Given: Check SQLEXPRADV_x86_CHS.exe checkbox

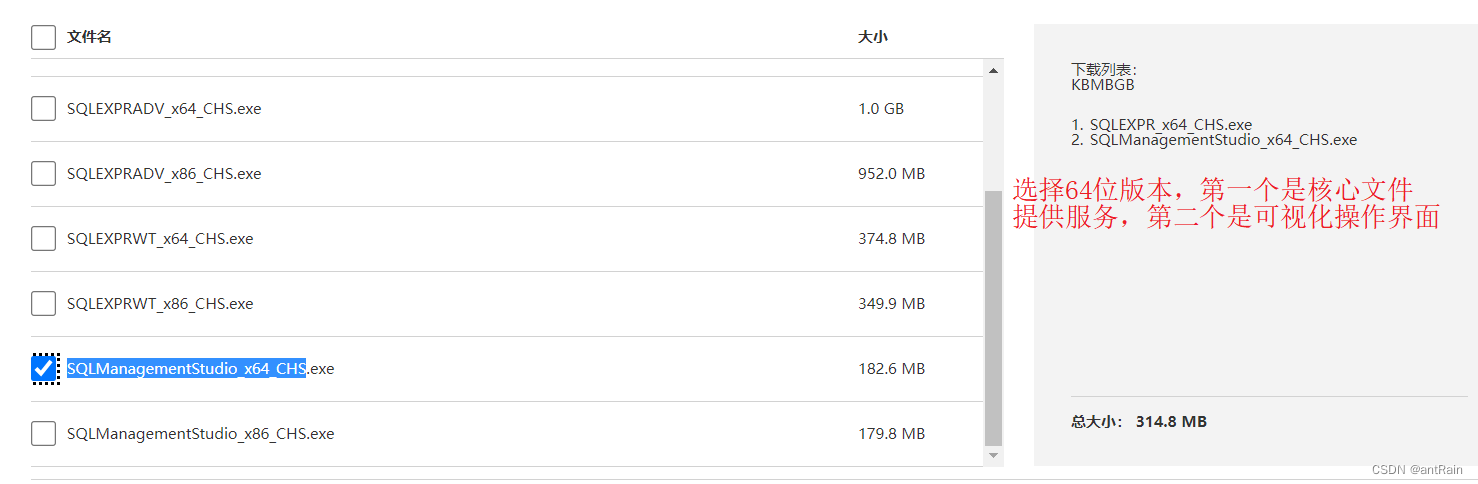Looking at the screenshot, I should 43,173.
